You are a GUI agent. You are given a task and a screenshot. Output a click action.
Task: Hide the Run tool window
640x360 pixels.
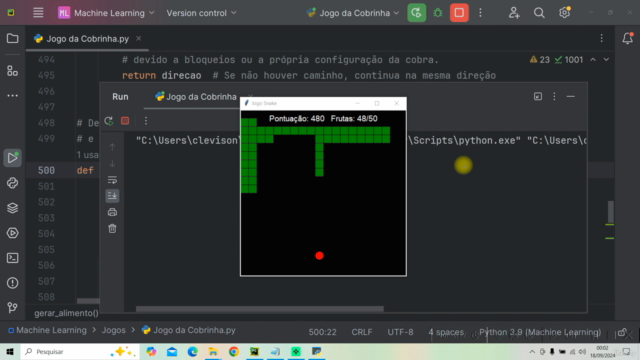coord(571,97)
